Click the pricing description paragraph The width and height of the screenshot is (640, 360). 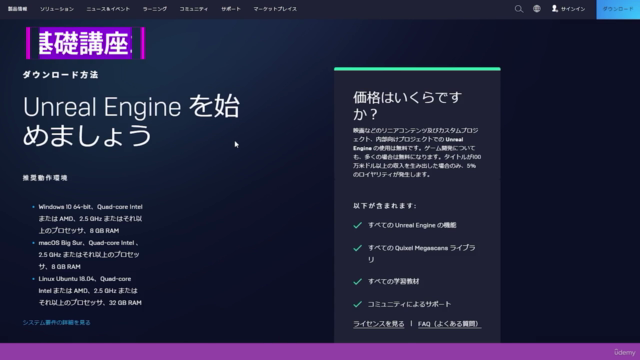pyautogui.click(x=417, y=152)
